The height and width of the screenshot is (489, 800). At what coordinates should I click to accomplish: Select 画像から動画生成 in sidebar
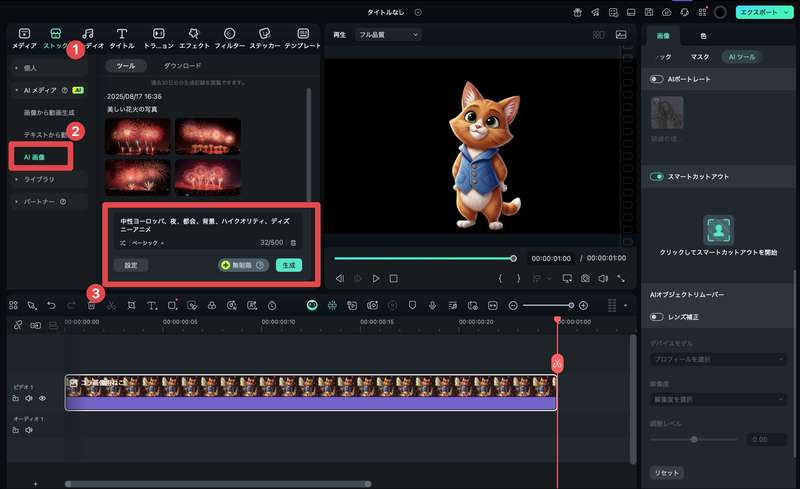(x=49, y=112)
